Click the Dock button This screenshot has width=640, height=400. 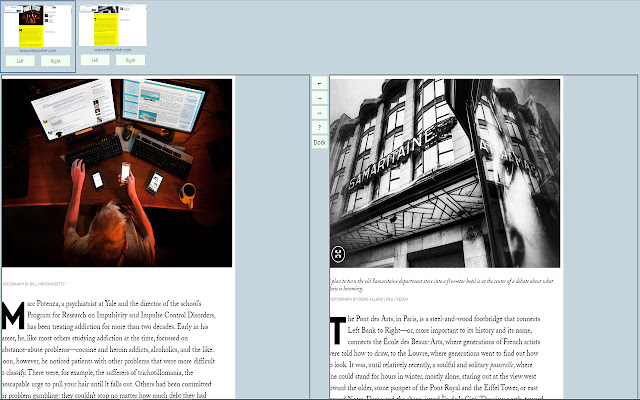coord(320,142)
